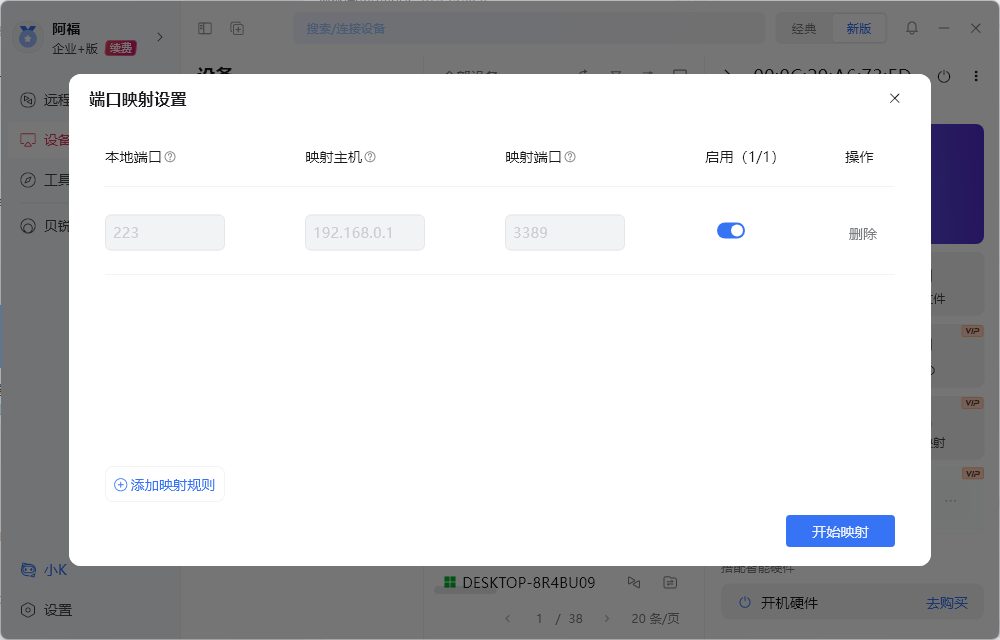Open the 设备 panel from the sidebar

28,140
